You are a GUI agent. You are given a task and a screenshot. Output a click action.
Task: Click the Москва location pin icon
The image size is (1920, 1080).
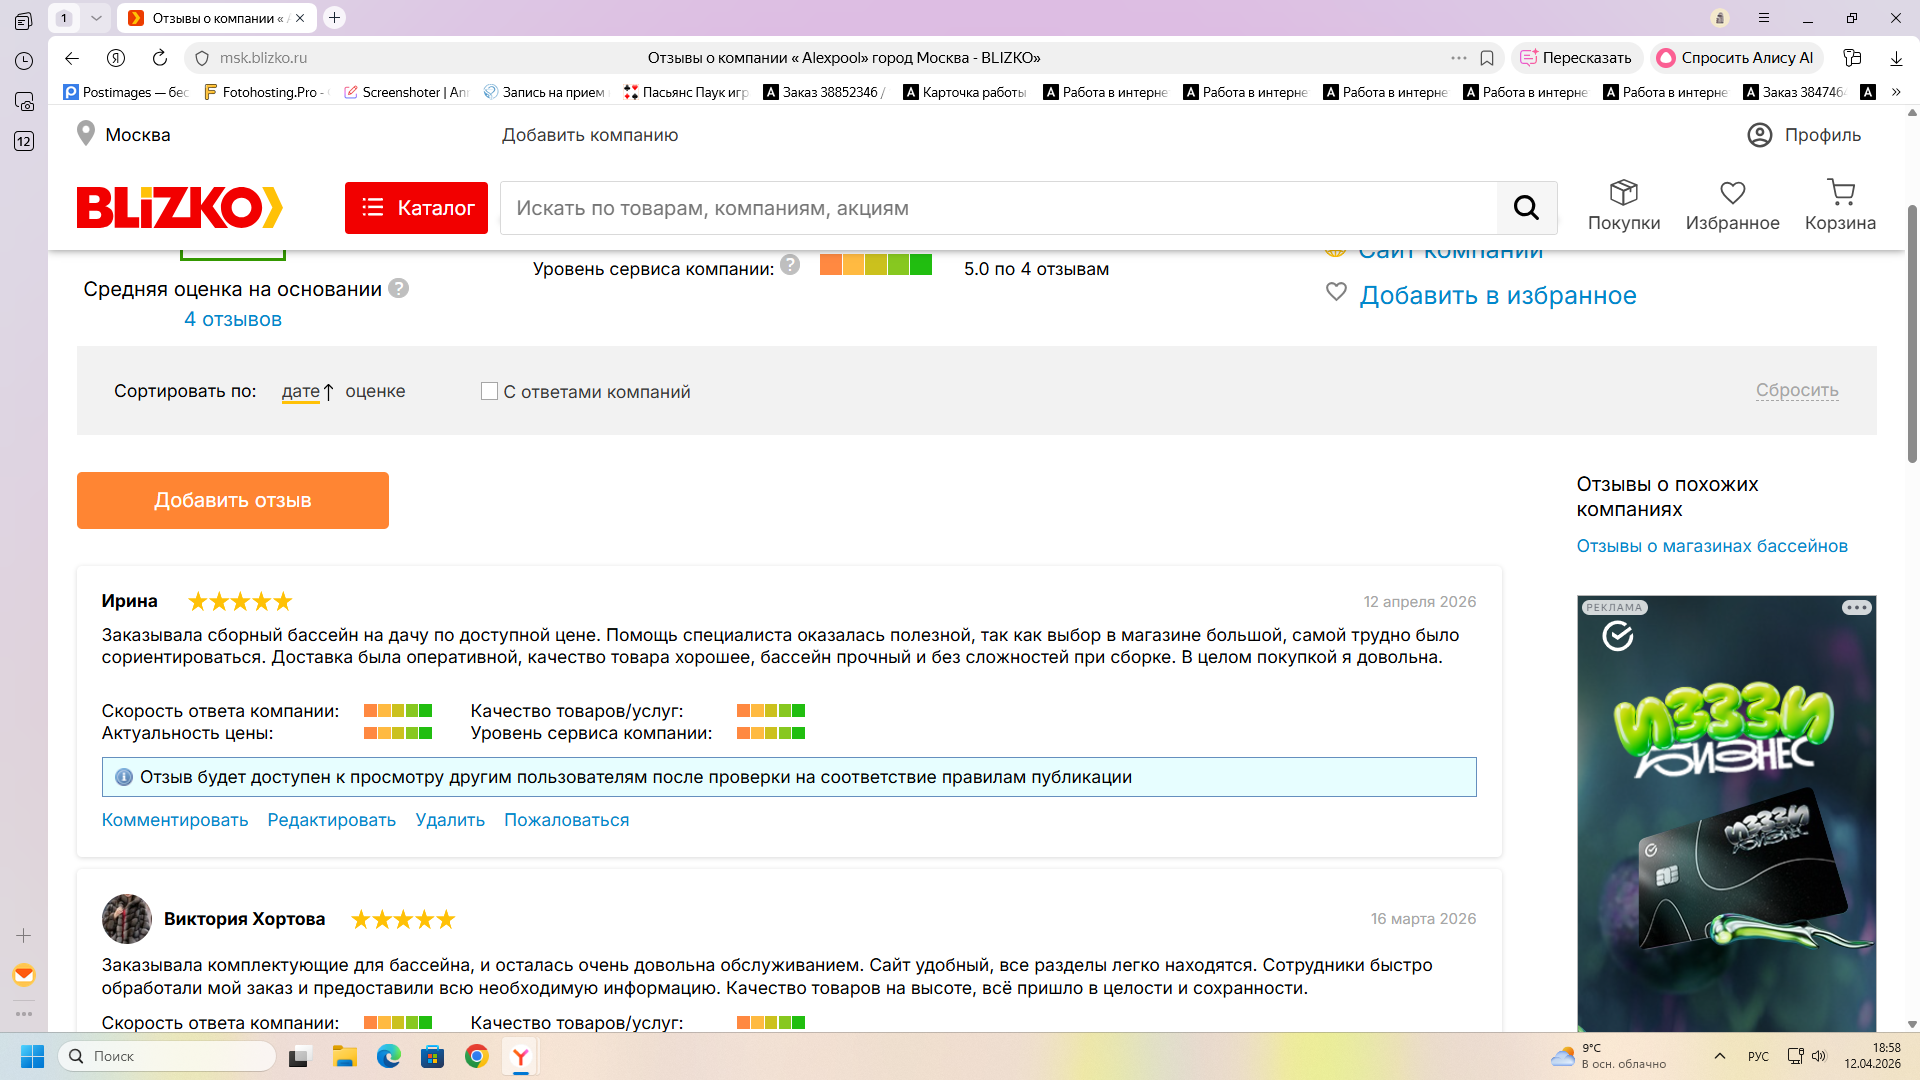click(86, 134)
